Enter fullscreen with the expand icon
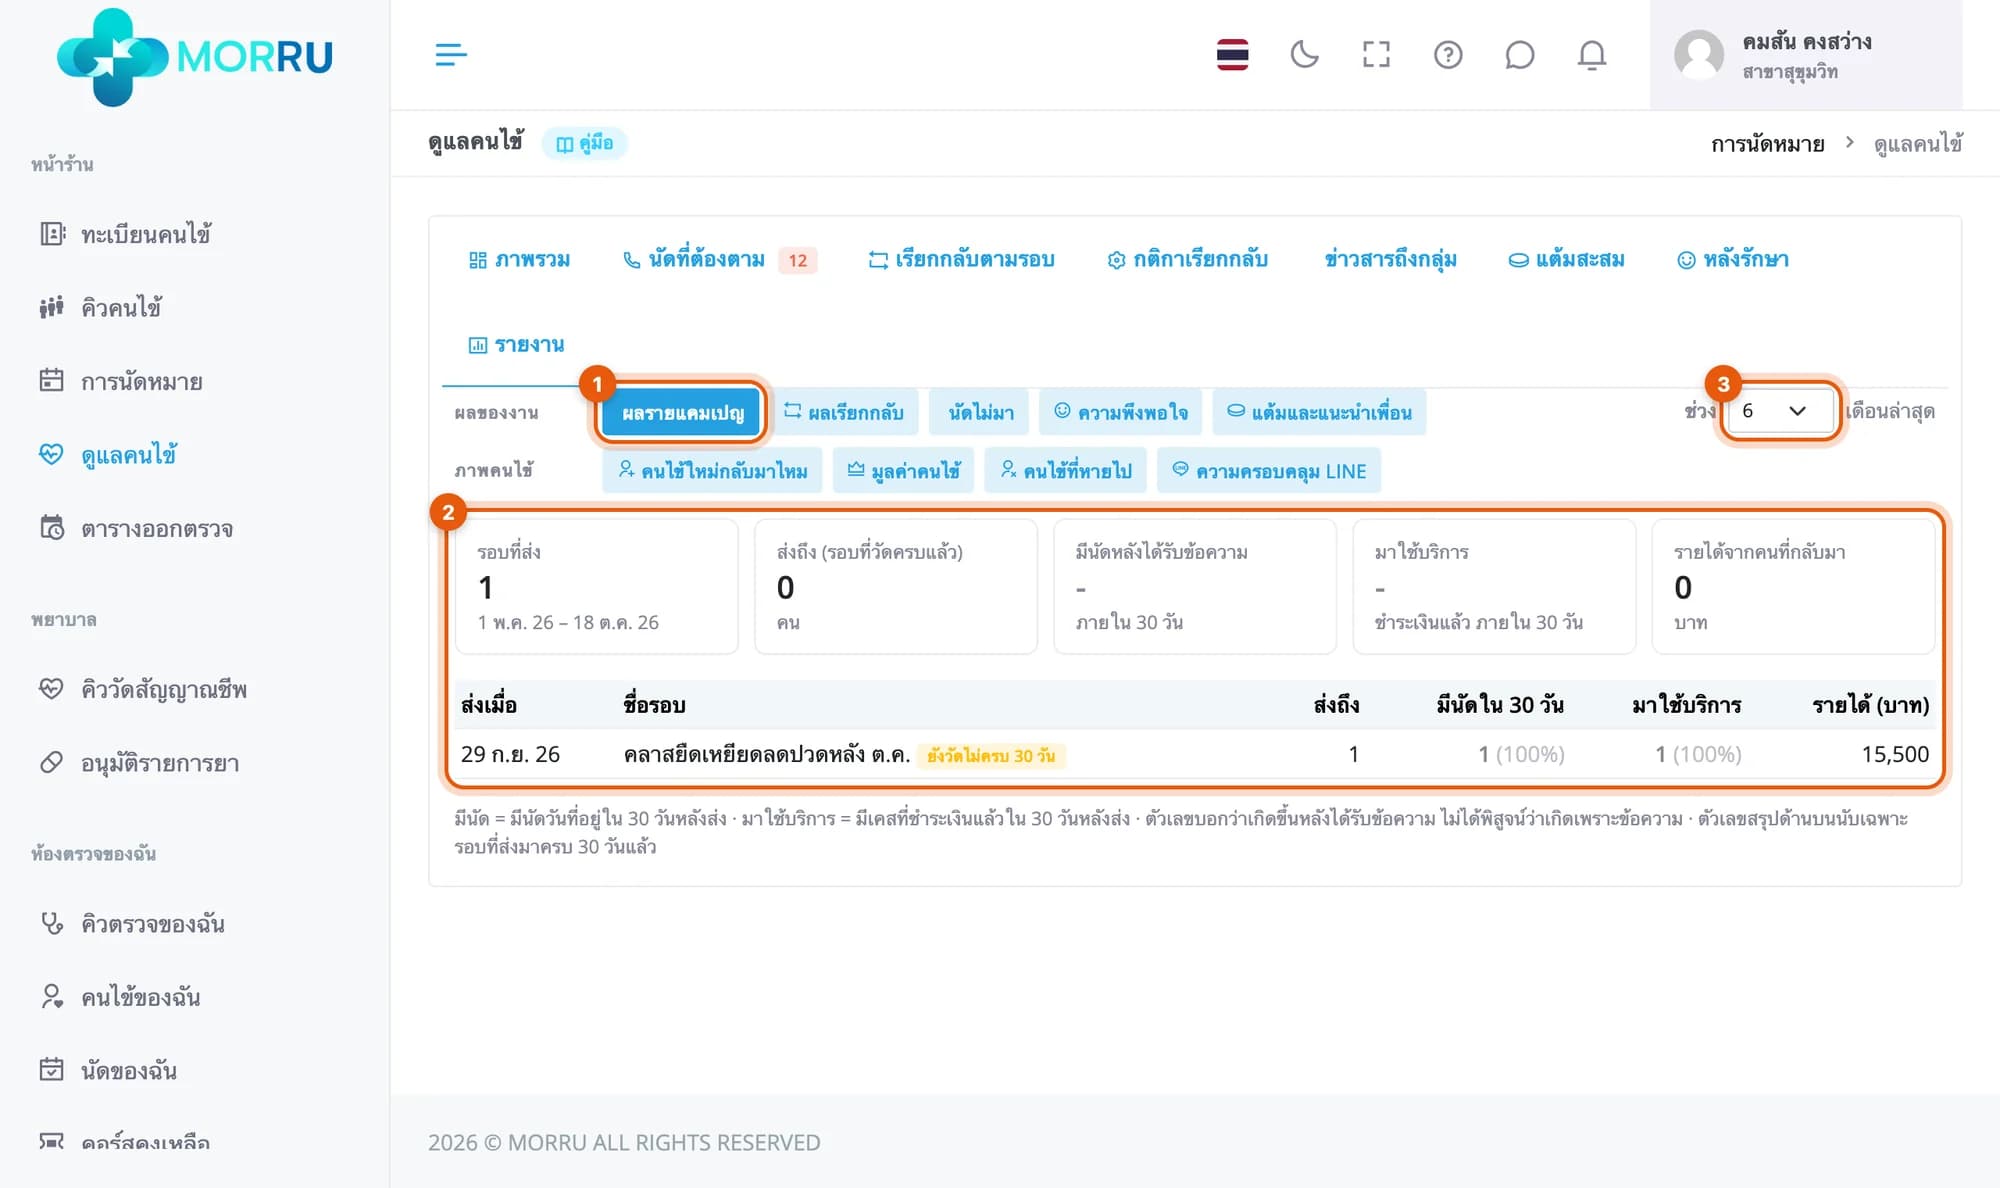This screenshot has height=1188, width=2000. (x=1376, y=54)
